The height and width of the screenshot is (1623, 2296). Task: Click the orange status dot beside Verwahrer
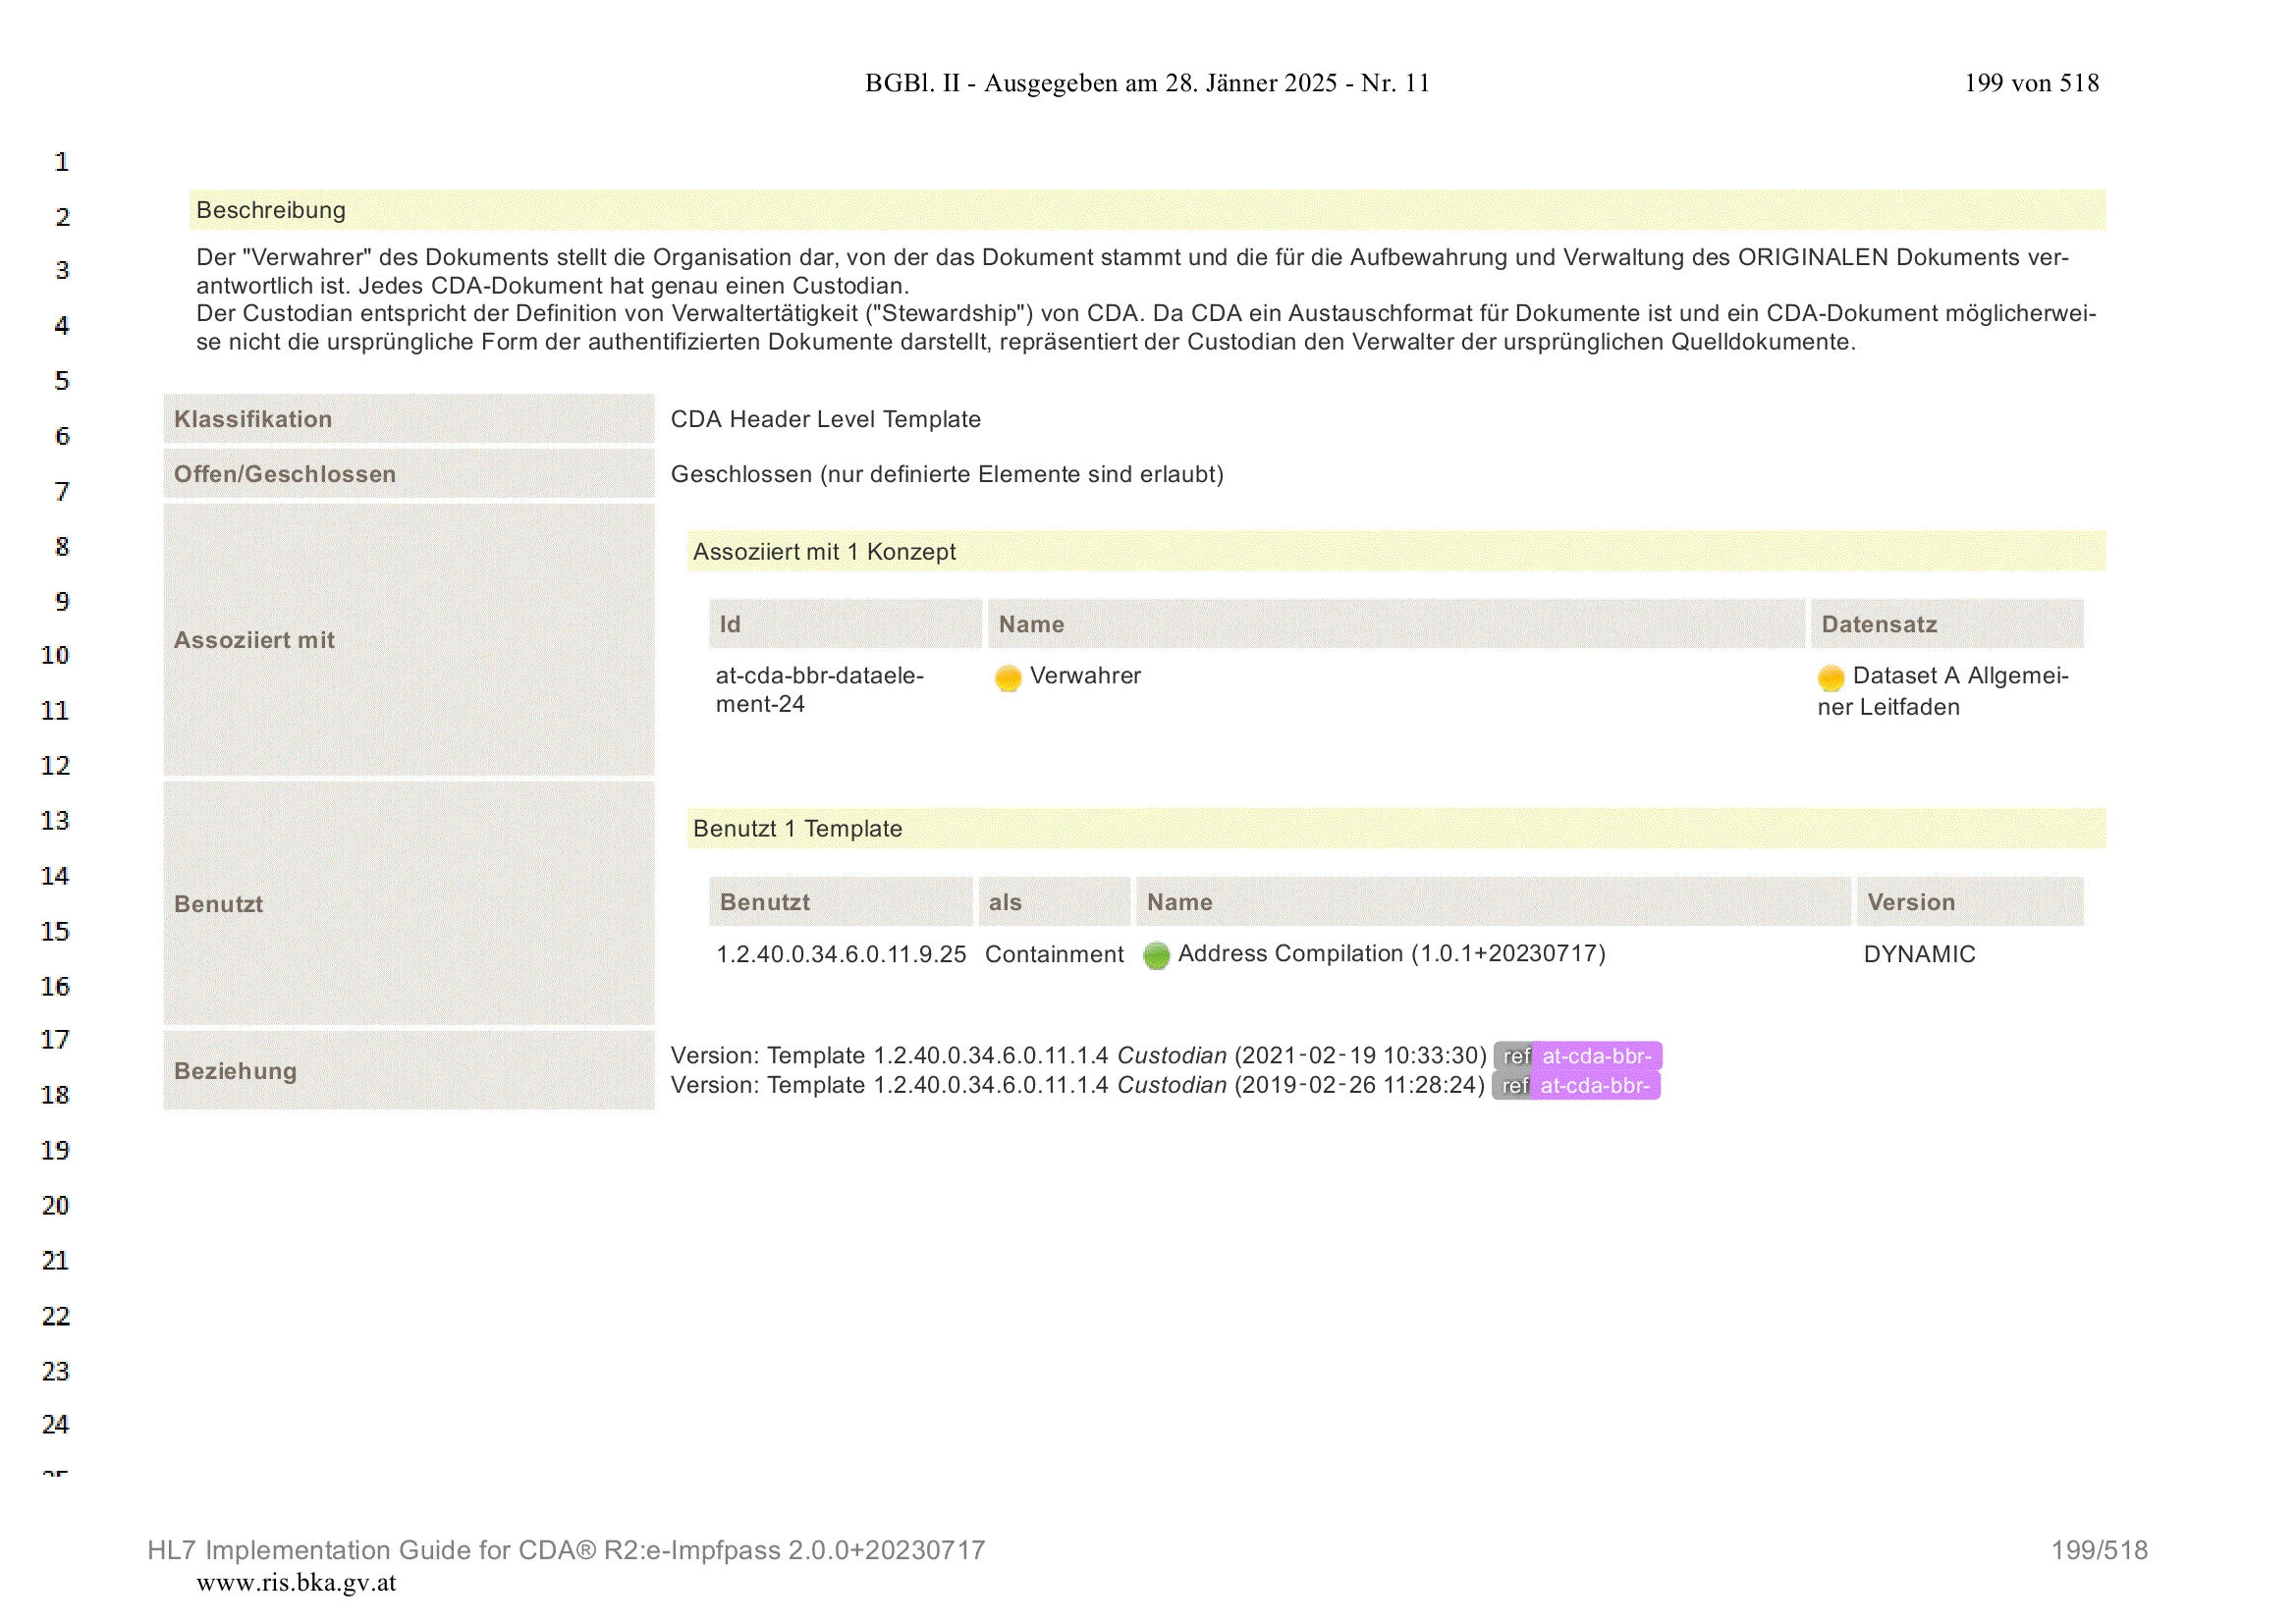(1008, 678)
